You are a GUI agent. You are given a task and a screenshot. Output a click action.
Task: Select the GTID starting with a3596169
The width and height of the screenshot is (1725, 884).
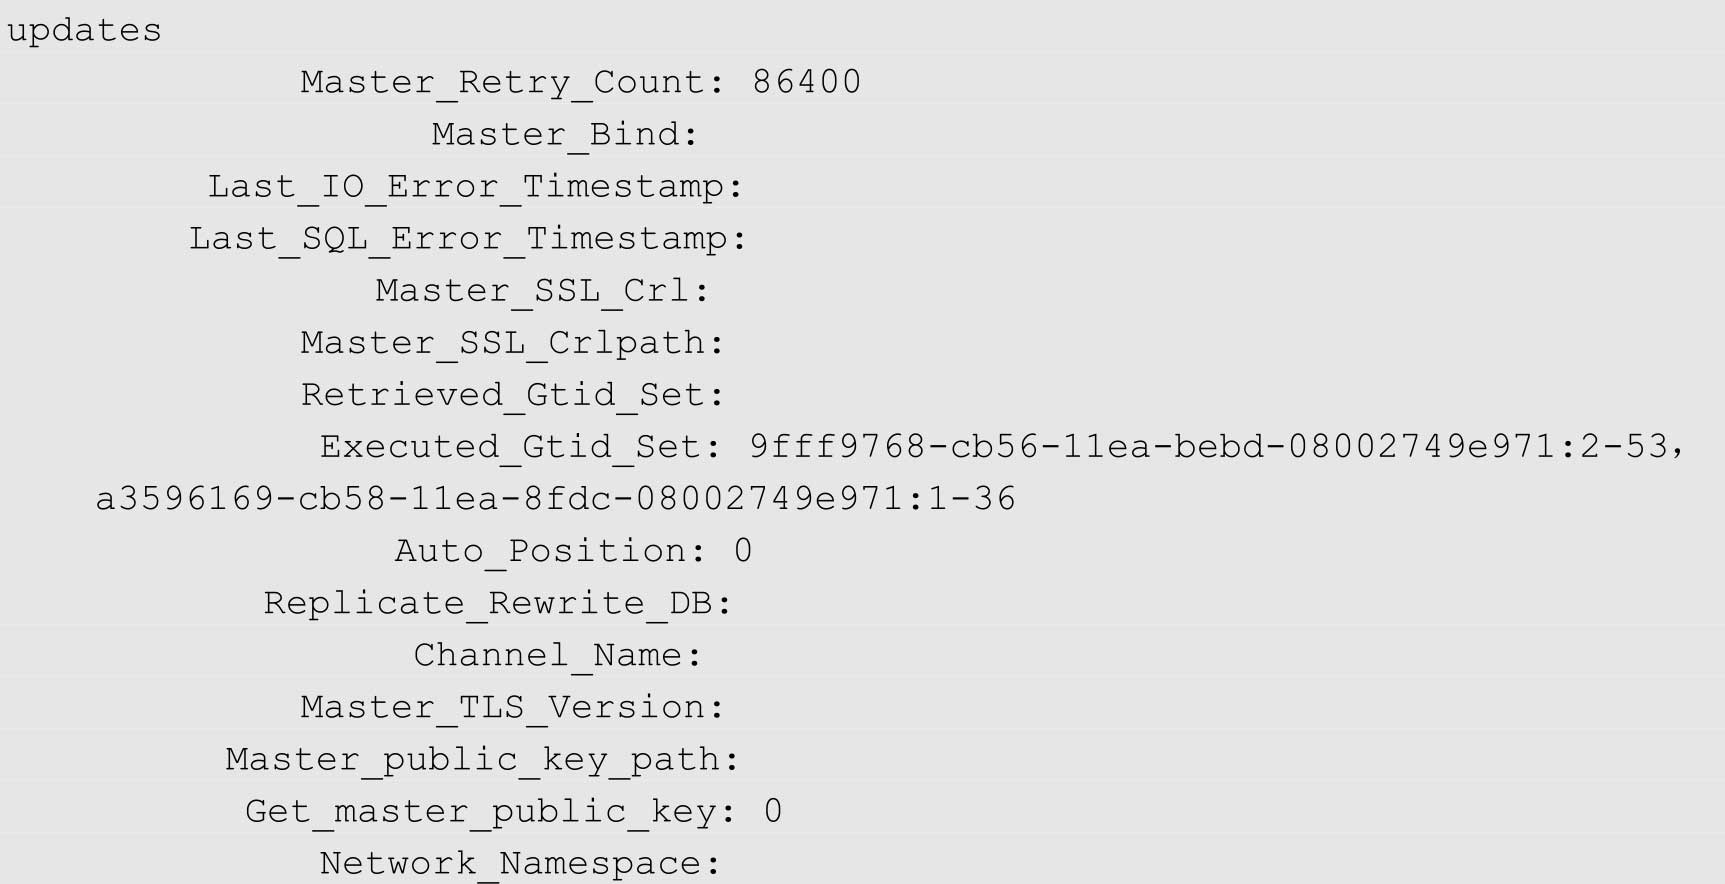556,498
